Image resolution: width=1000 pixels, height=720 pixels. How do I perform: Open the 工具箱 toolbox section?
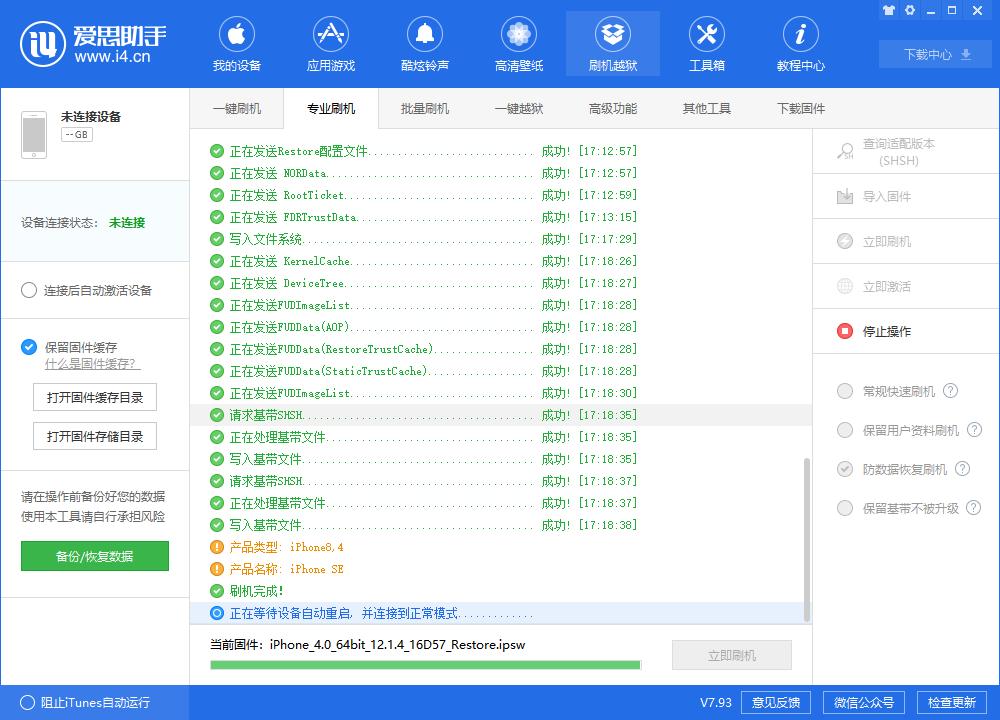[706, 43]
